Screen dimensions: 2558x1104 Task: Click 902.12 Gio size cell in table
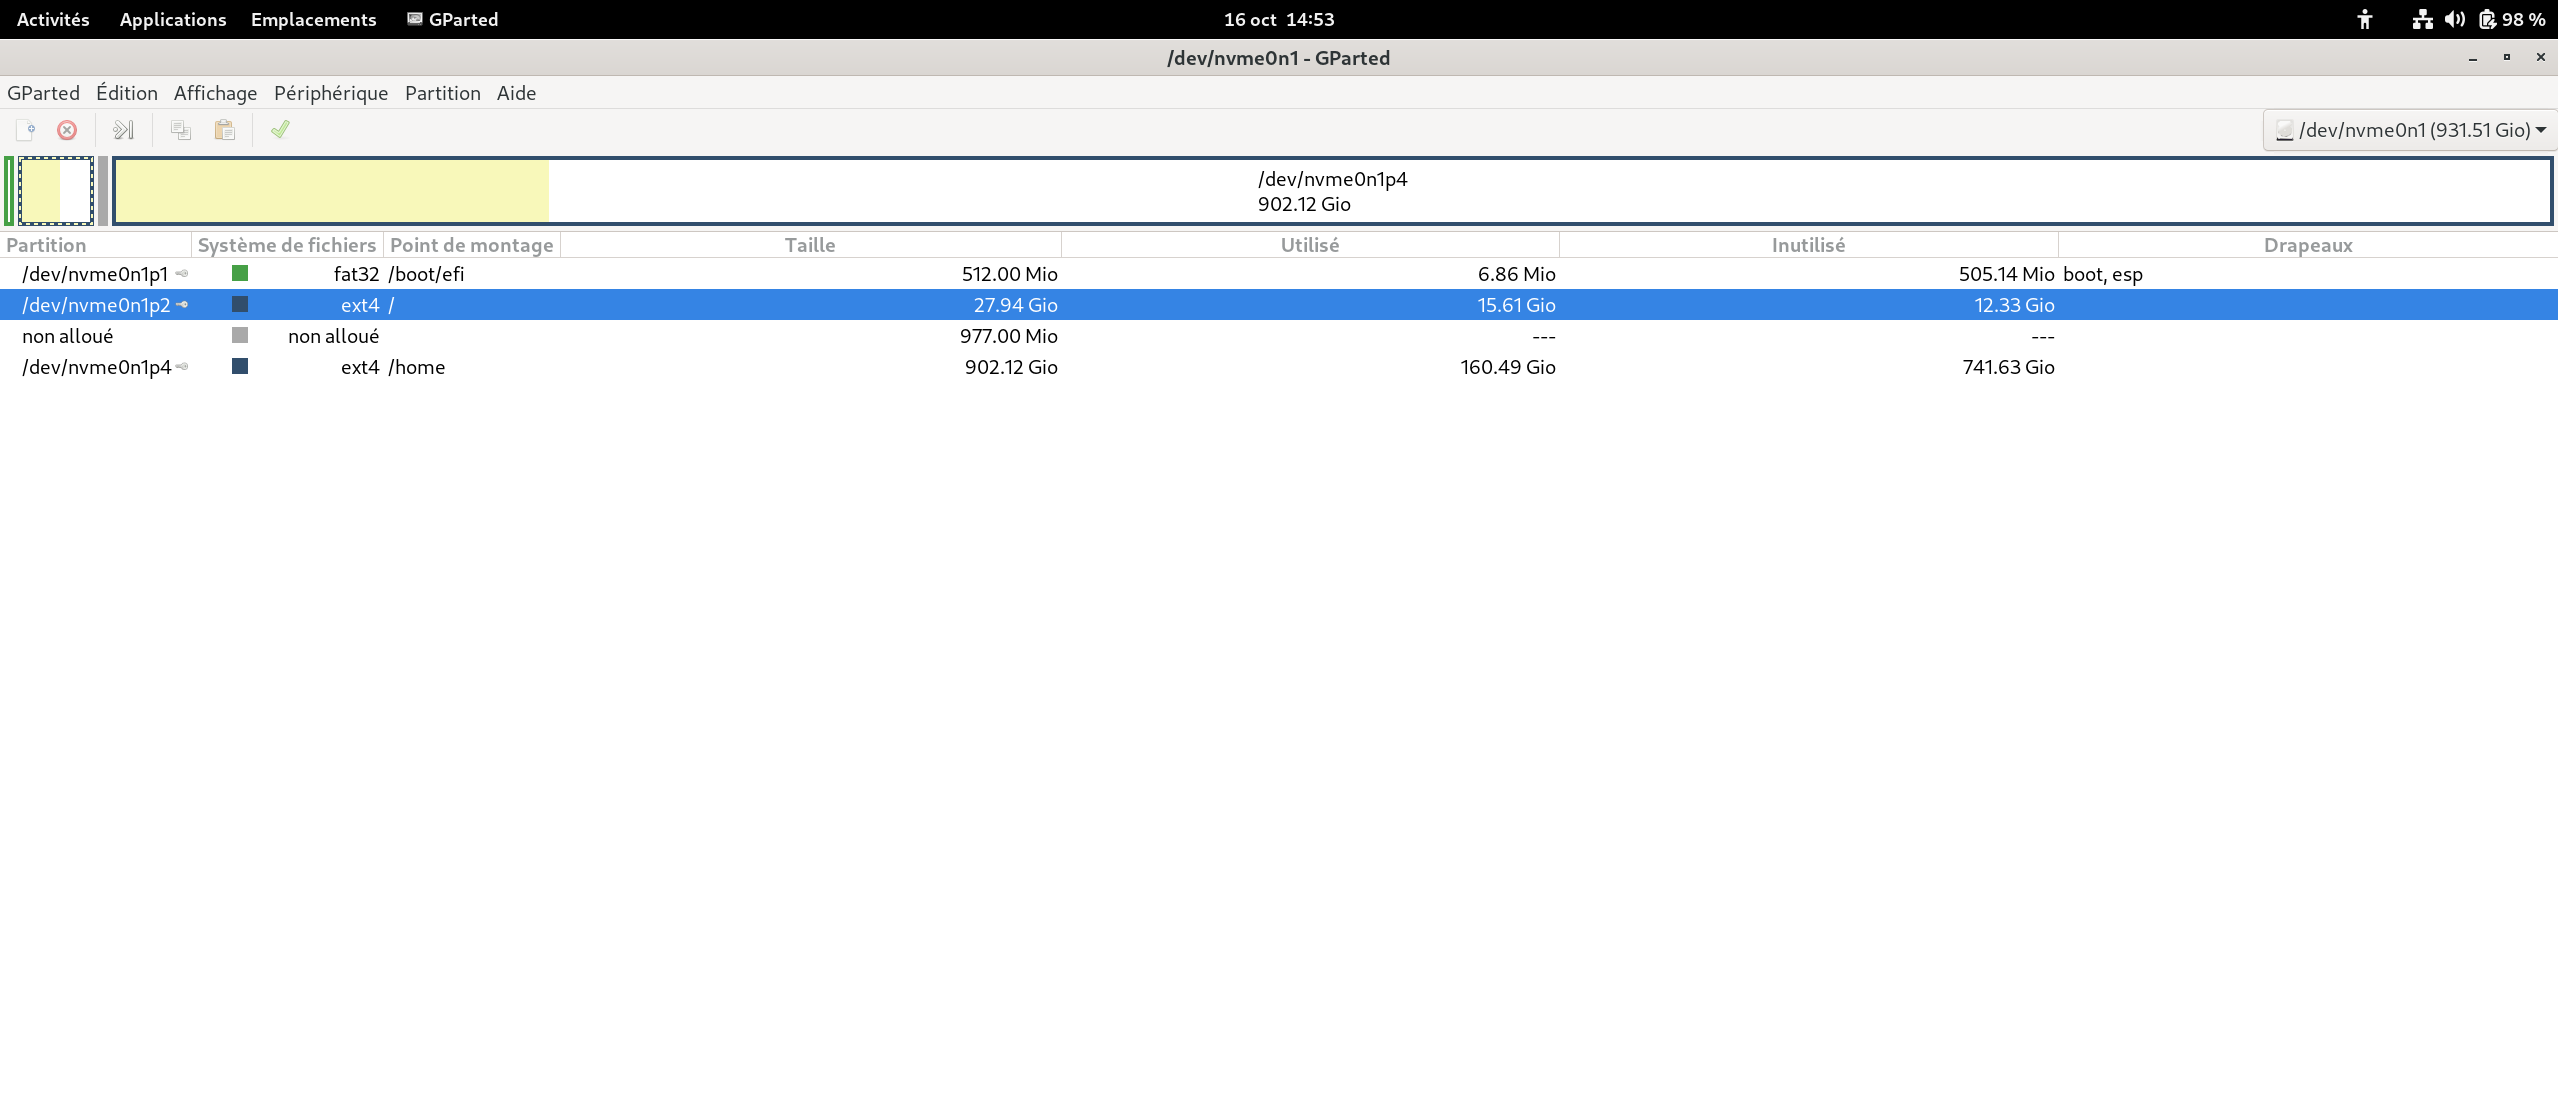point(1011,366)
